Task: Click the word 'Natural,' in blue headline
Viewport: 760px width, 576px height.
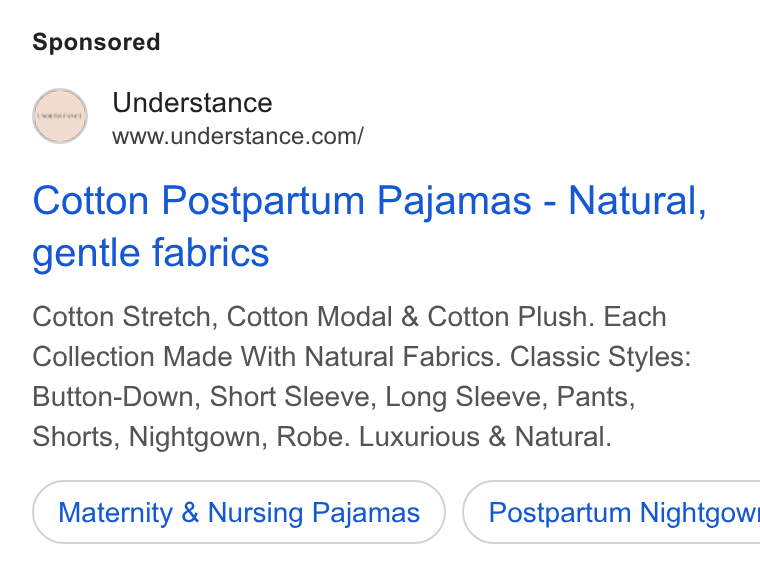Action: click(637, 201)
